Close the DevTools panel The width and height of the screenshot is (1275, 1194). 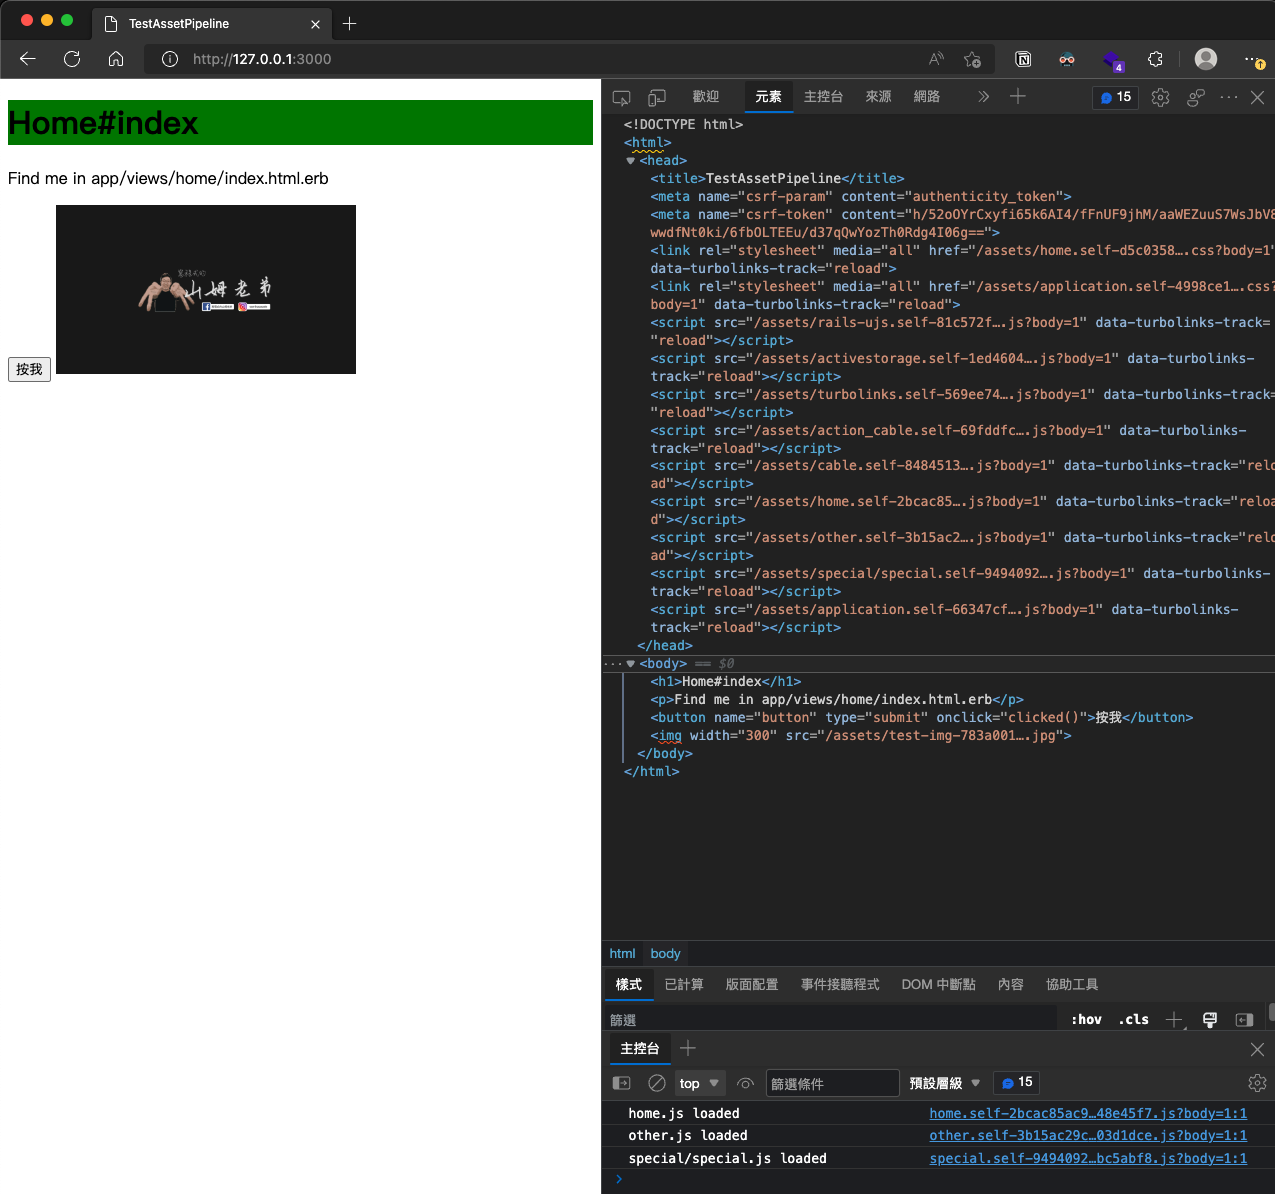pos(1258,97)
